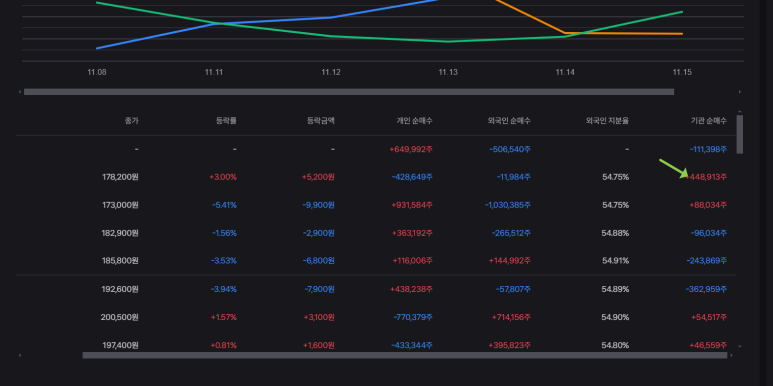Screen dimensions: 773x386
Task: Click the 178,200원 closing price cell
Action: point(120,177)
